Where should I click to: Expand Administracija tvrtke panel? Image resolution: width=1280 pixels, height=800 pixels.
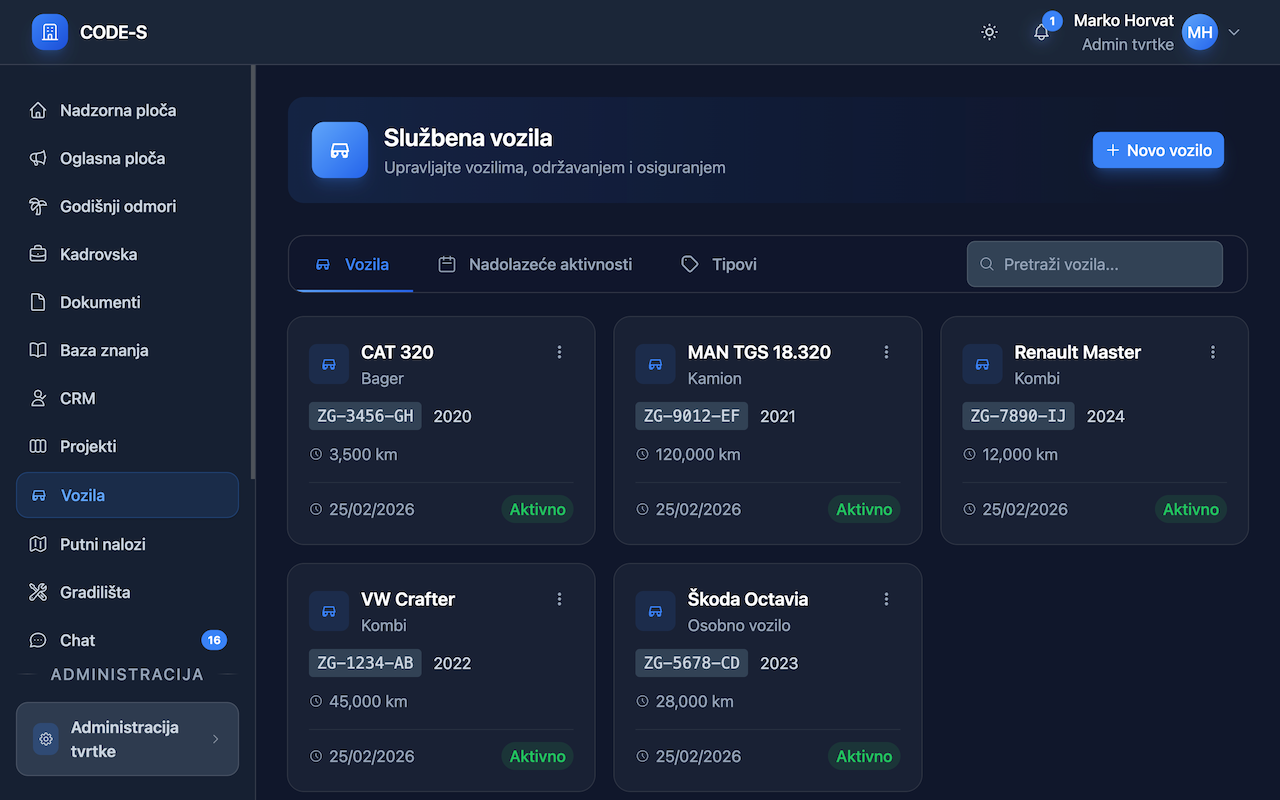click(127, 739)
